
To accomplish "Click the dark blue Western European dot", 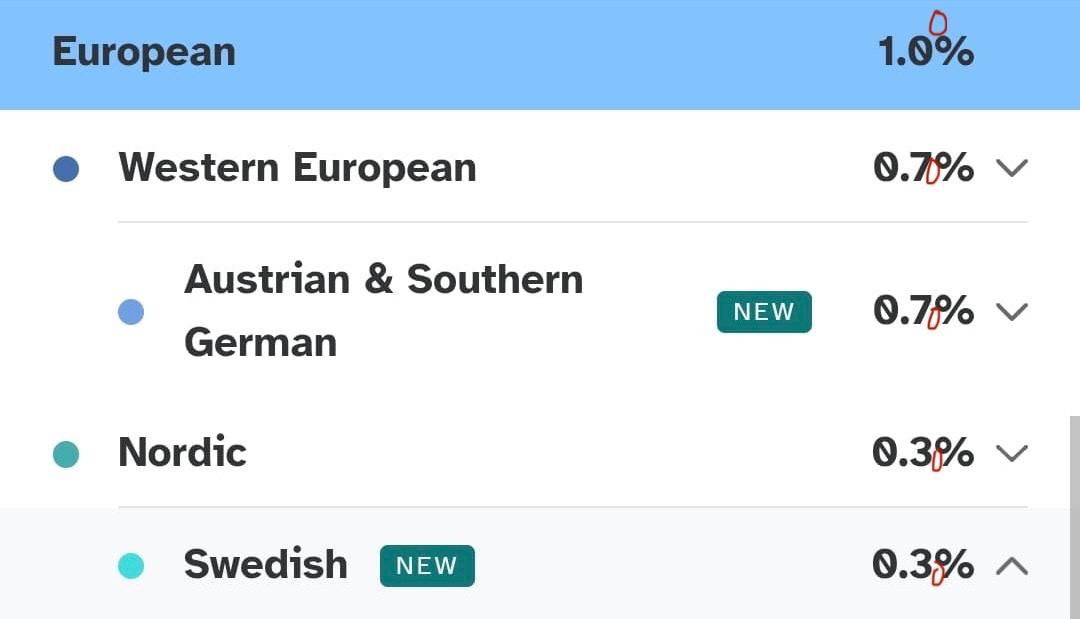I will pos(66,168).
